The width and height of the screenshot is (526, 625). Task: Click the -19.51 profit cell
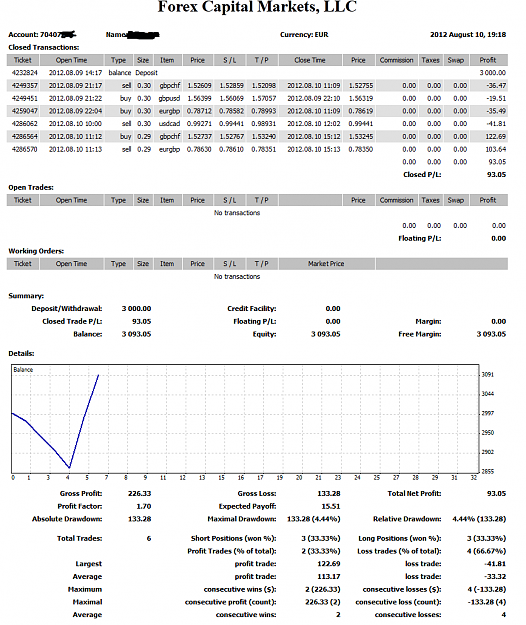496,98
